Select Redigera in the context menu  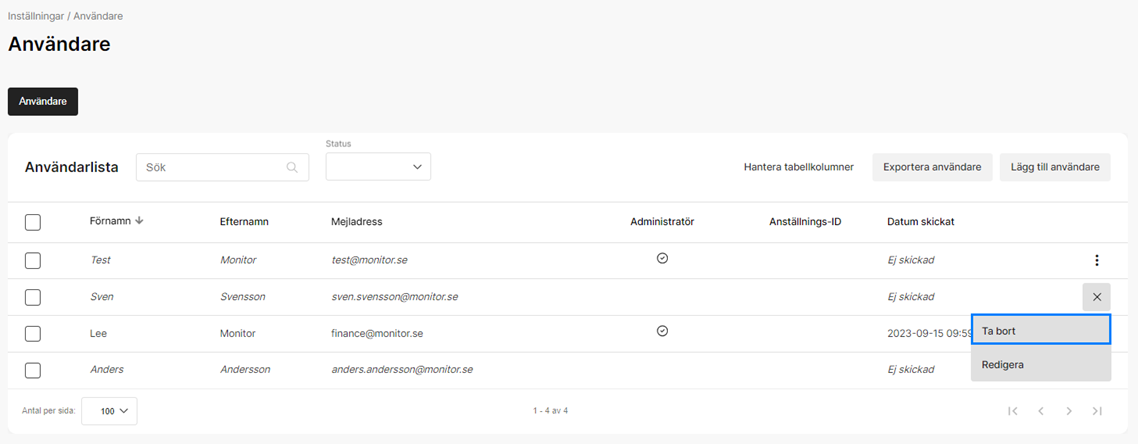click(x=1040, y=365)
